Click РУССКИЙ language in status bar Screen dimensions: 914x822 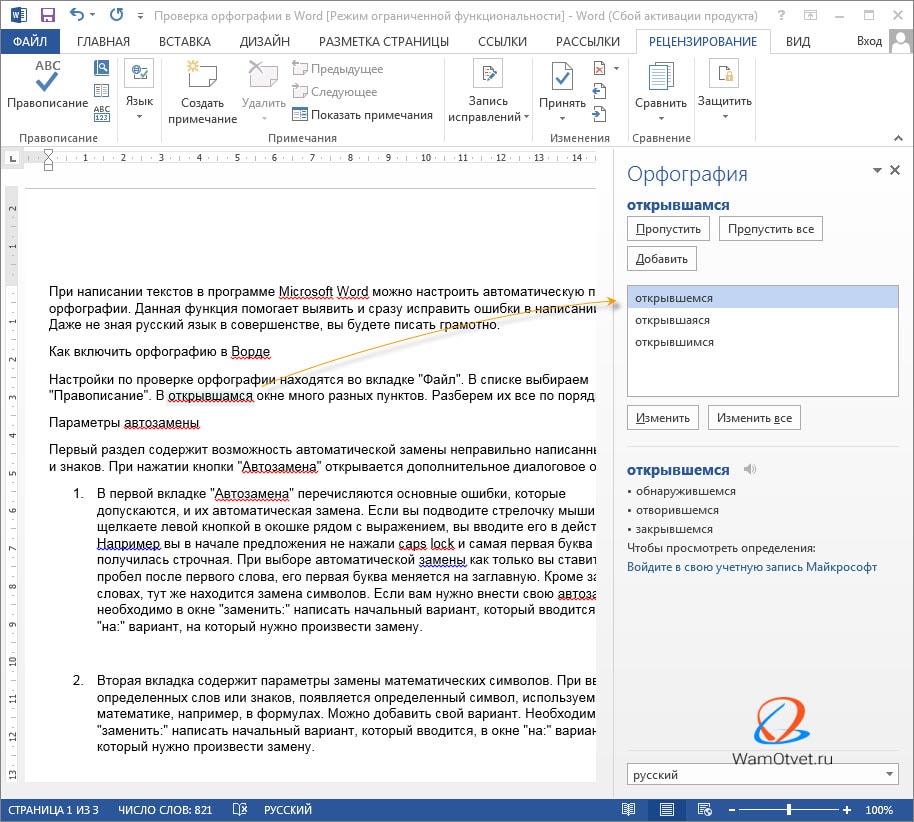[x=288, y=810]
